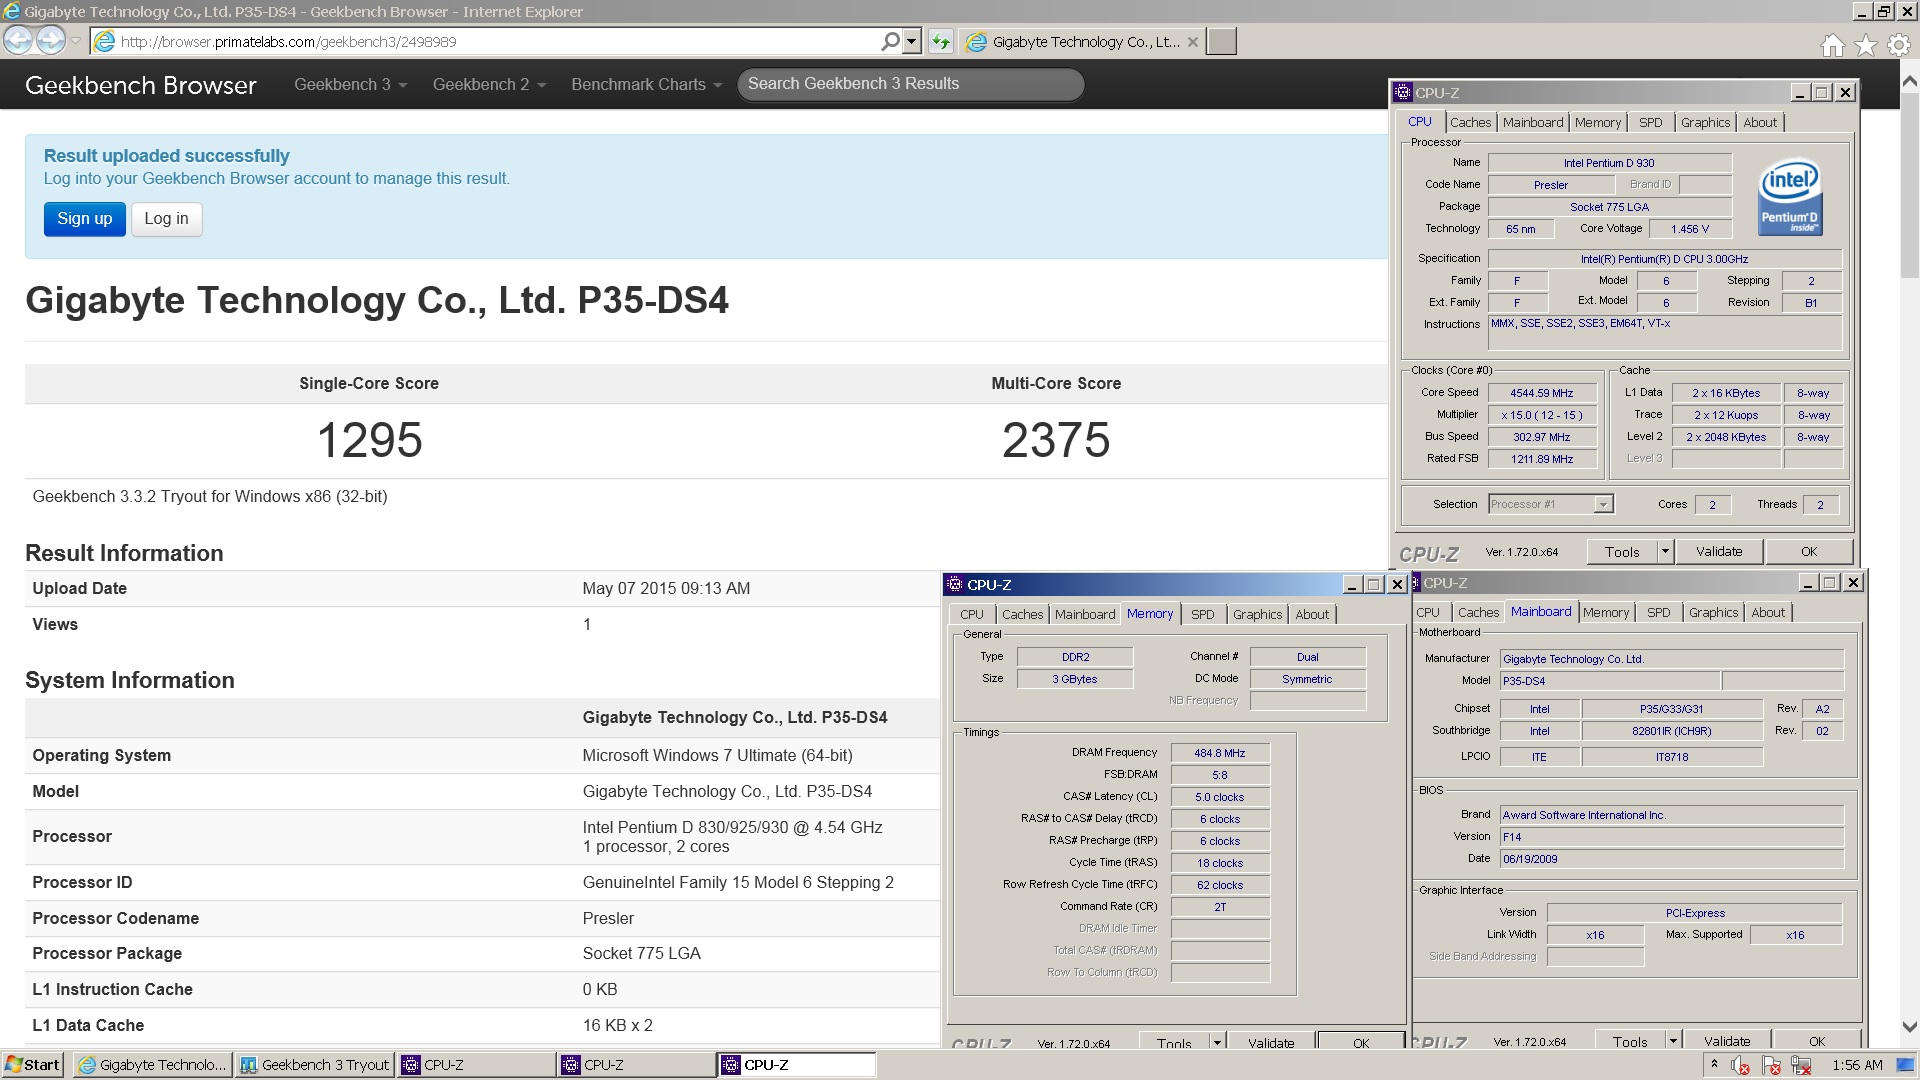Image resolution: width=1920 pixels, height=1080 pixels.
Task: Click the IE forward navigation arrow
Action: [51, 41]
